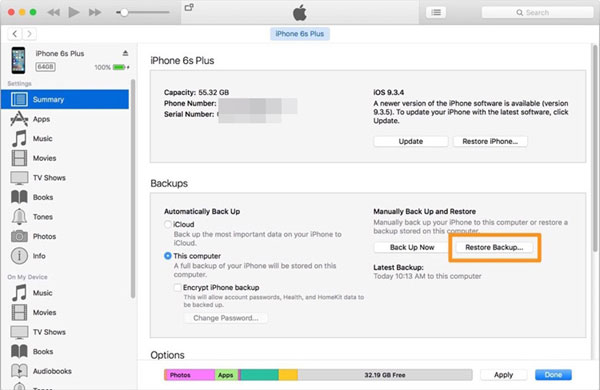Click the Back Up Now button

click(x=412, y=247)
